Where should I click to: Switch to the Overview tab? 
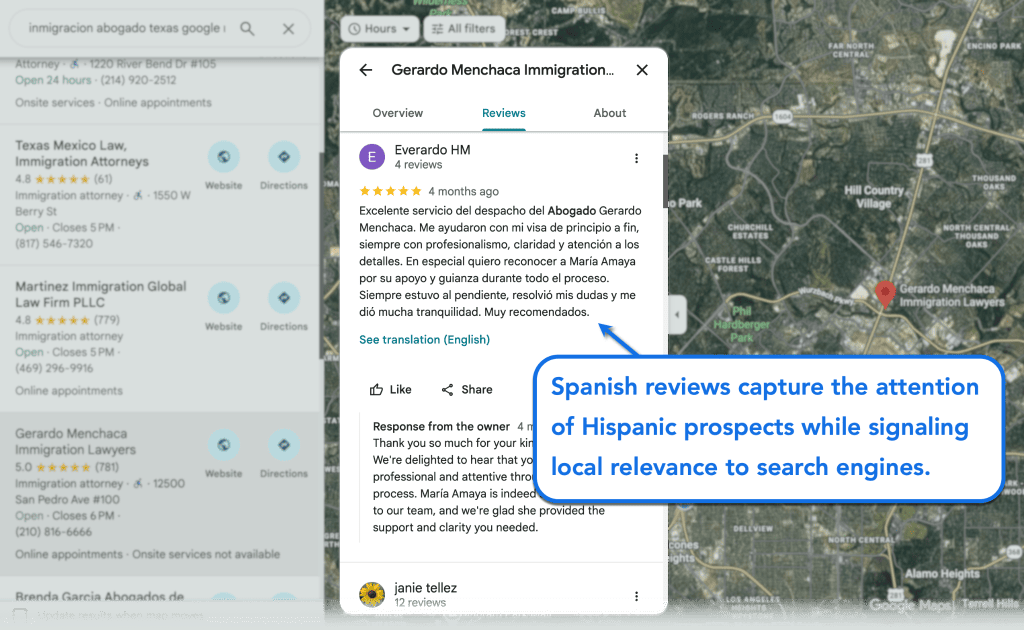(x=398, y=113)
